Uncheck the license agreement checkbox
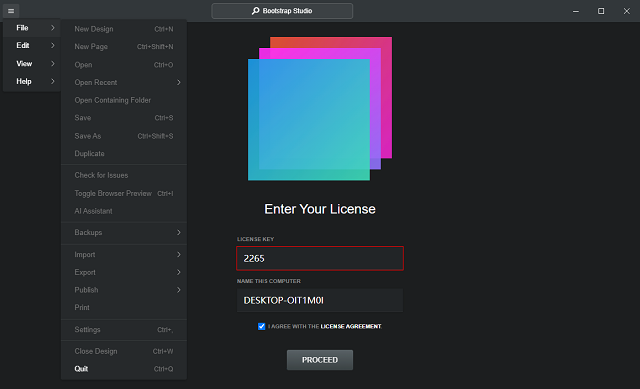This screenshot has height=389, width=640. click(x=262, y=326)
